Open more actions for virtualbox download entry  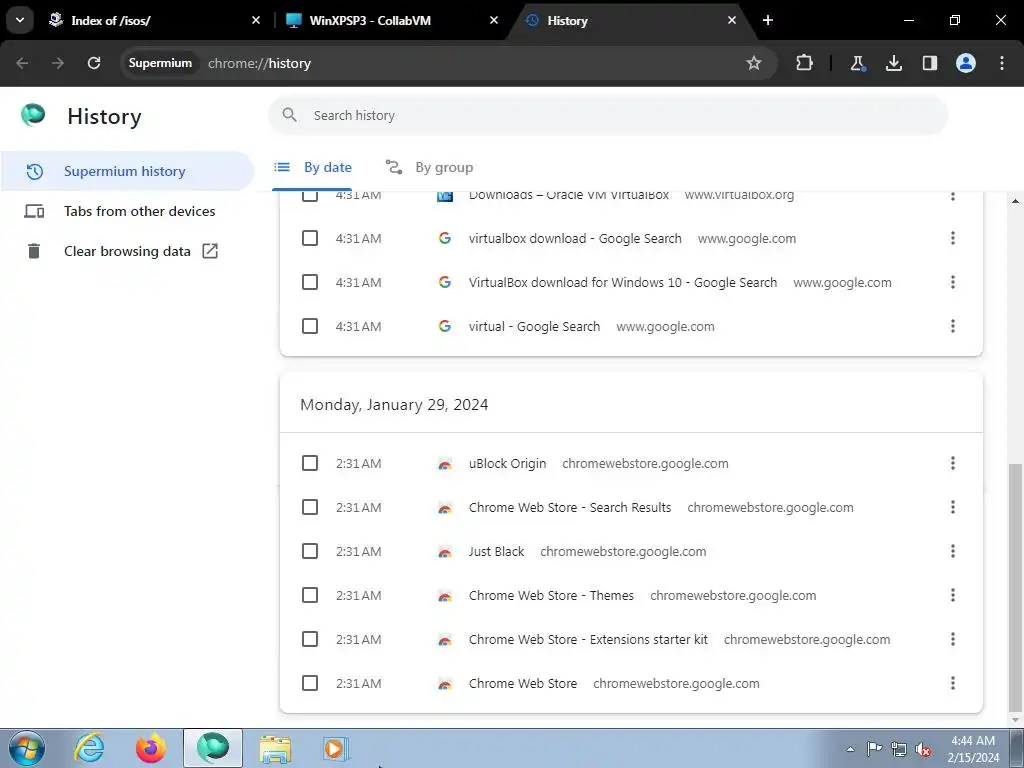click(x=953, y=238)
